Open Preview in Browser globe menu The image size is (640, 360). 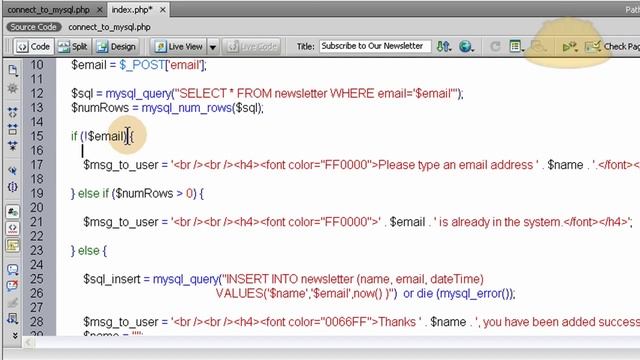(x=466, y=47)
